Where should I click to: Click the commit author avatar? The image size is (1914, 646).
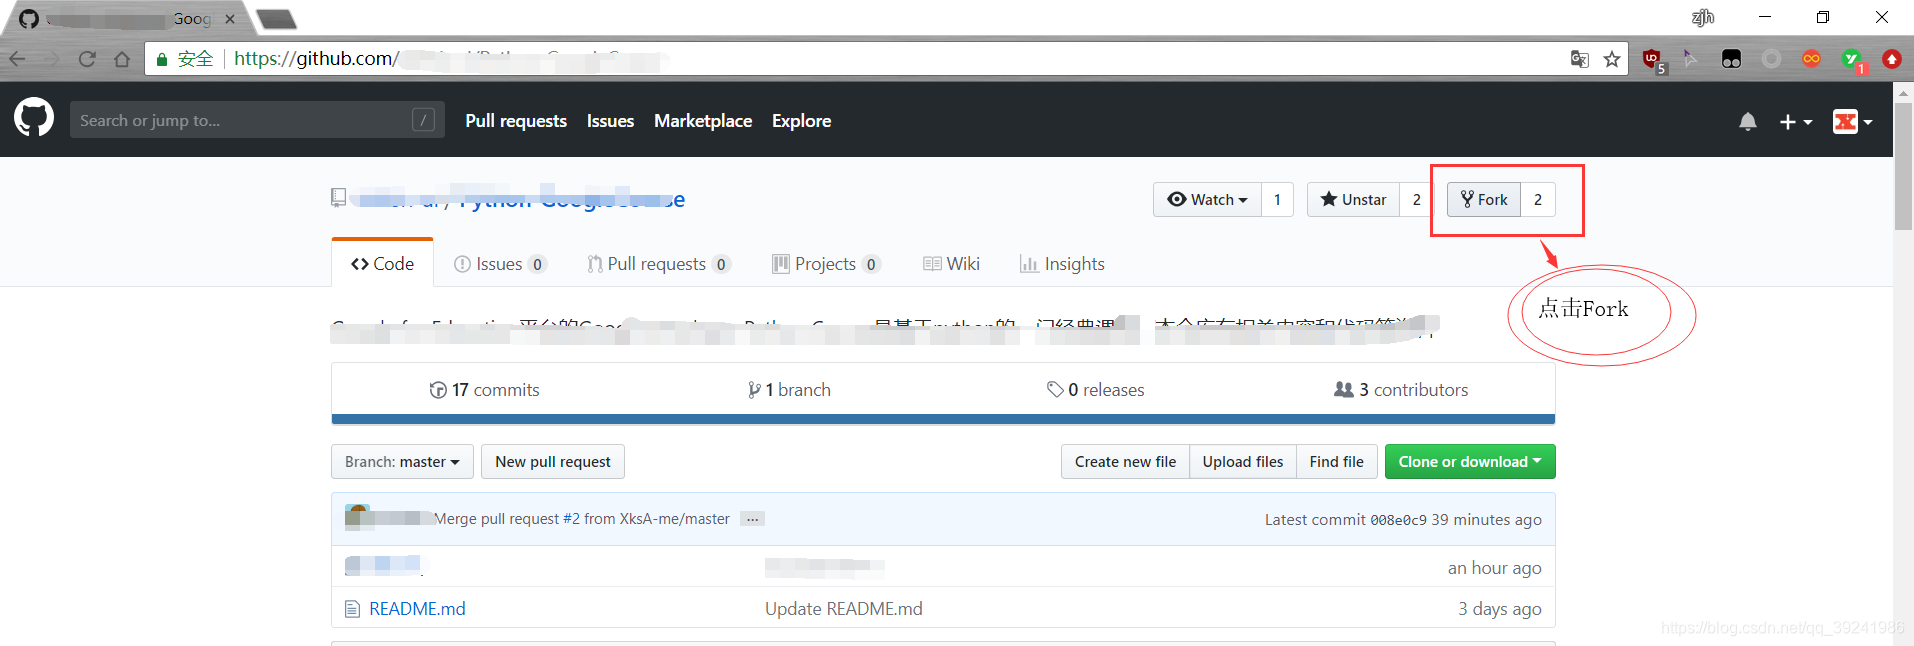(x=358, y=518)
